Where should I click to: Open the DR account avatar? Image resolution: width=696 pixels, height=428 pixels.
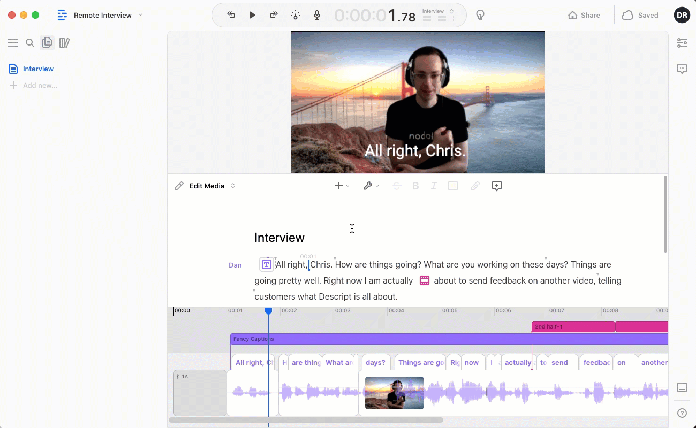coord(682,15)
